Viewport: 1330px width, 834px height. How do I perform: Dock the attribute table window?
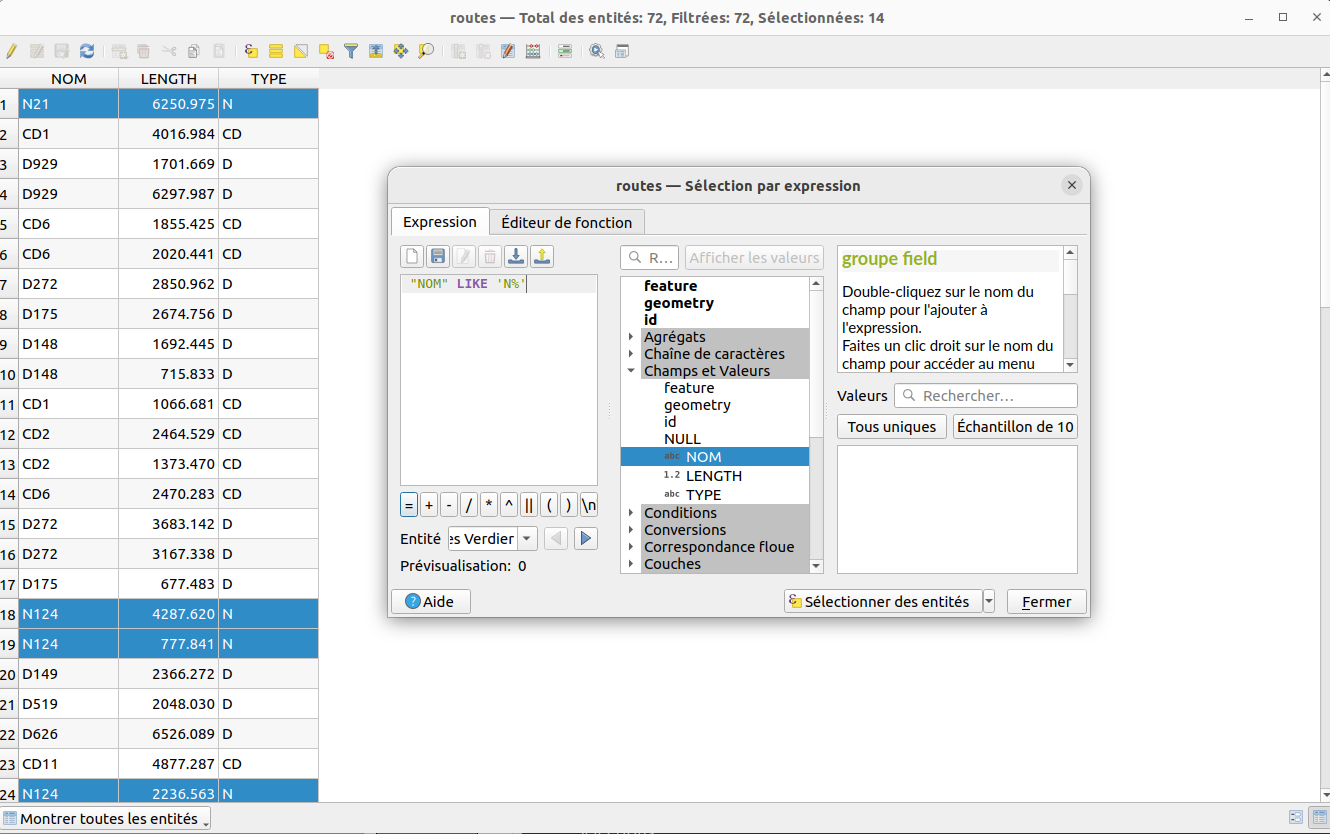point(621,51)
